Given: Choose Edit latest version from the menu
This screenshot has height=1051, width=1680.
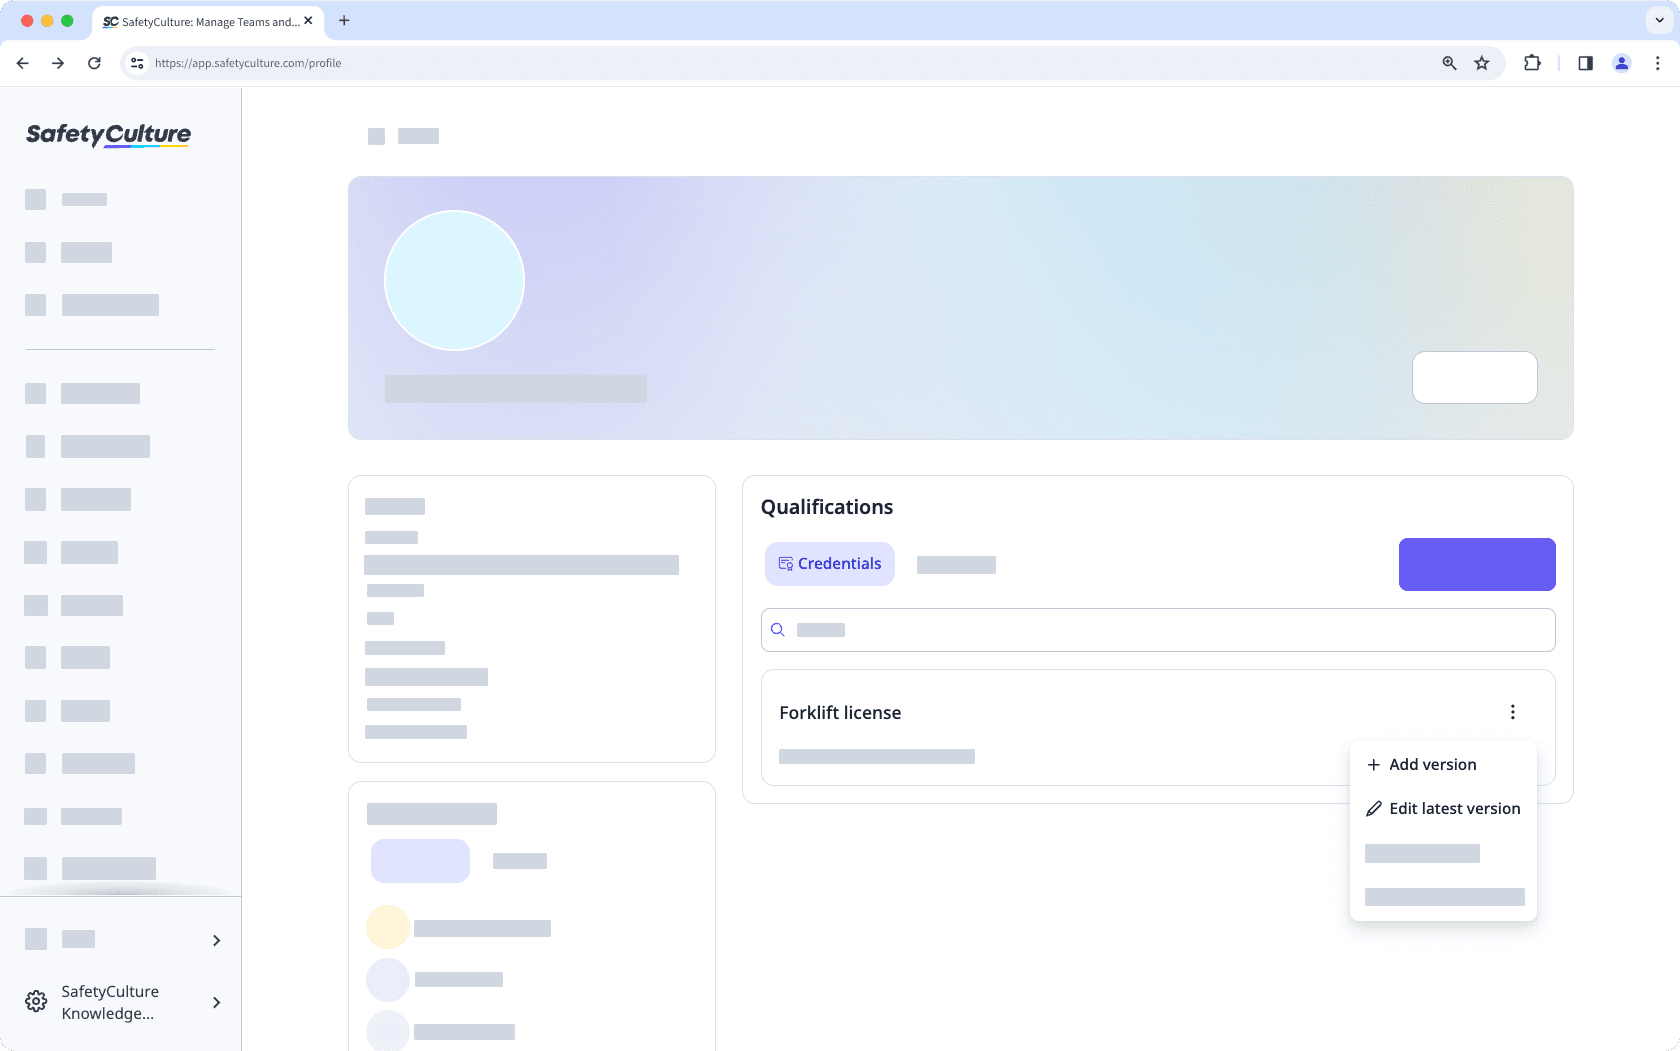Looking at the screenshot, I should pos(1454,808).
